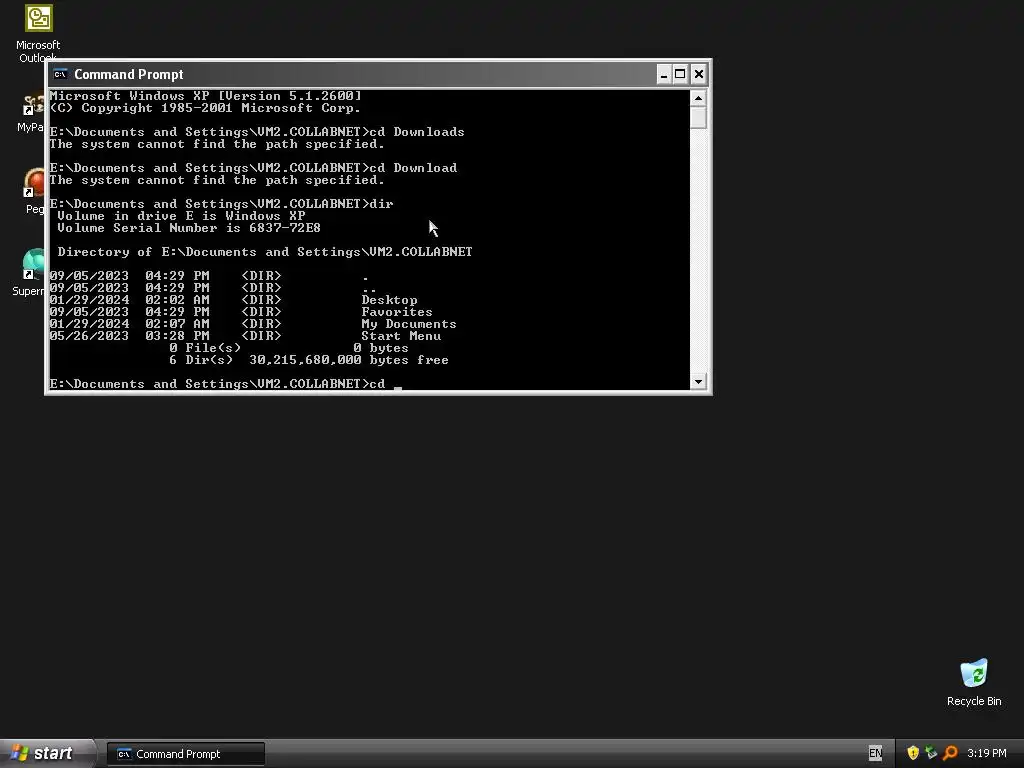This screenshot has height=768, width=1024.
Task: Click the Command Prompt title bar icon
Action: pos(60,74)
